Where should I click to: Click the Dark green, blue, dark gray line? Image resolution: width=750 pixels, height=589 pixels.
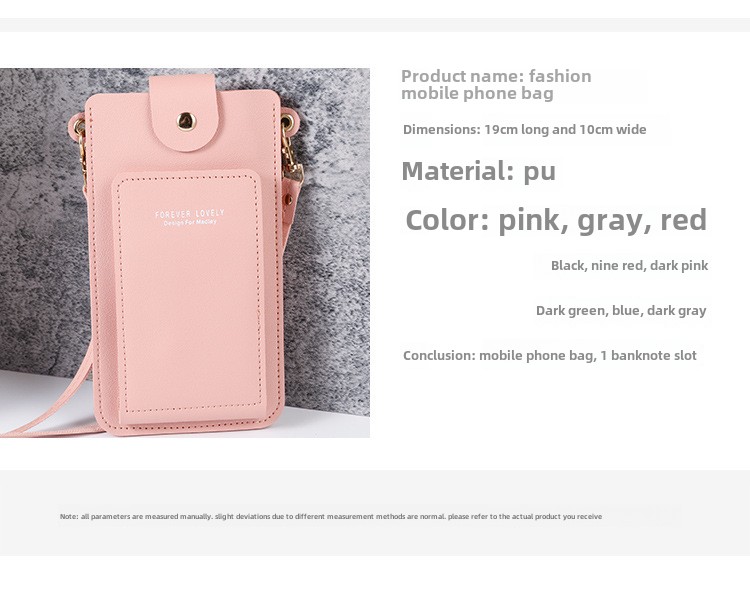coord(621,311)
